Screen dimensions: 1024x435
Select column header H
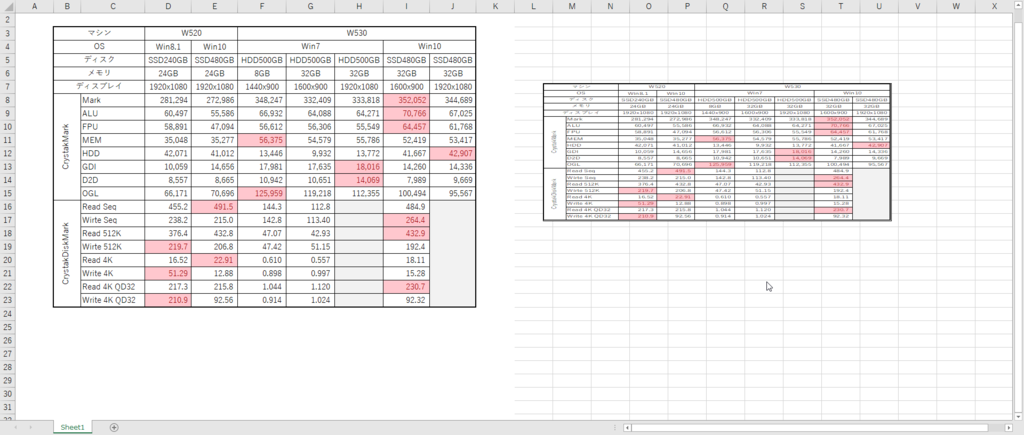click(359, 6)
